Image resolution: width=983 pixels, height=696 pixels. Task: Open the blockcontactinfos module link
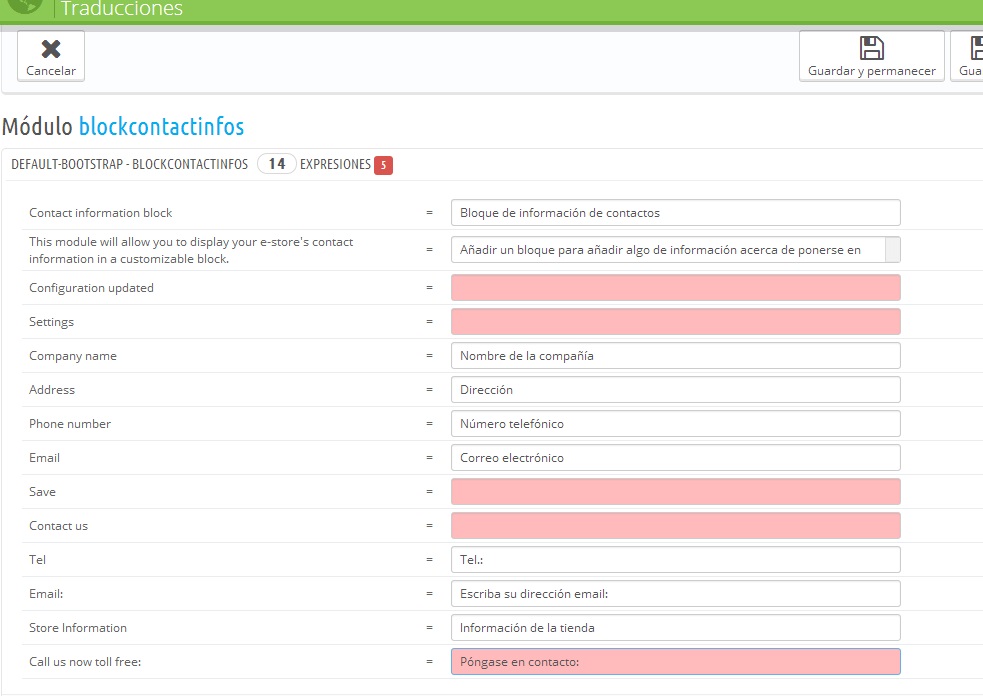161,126
